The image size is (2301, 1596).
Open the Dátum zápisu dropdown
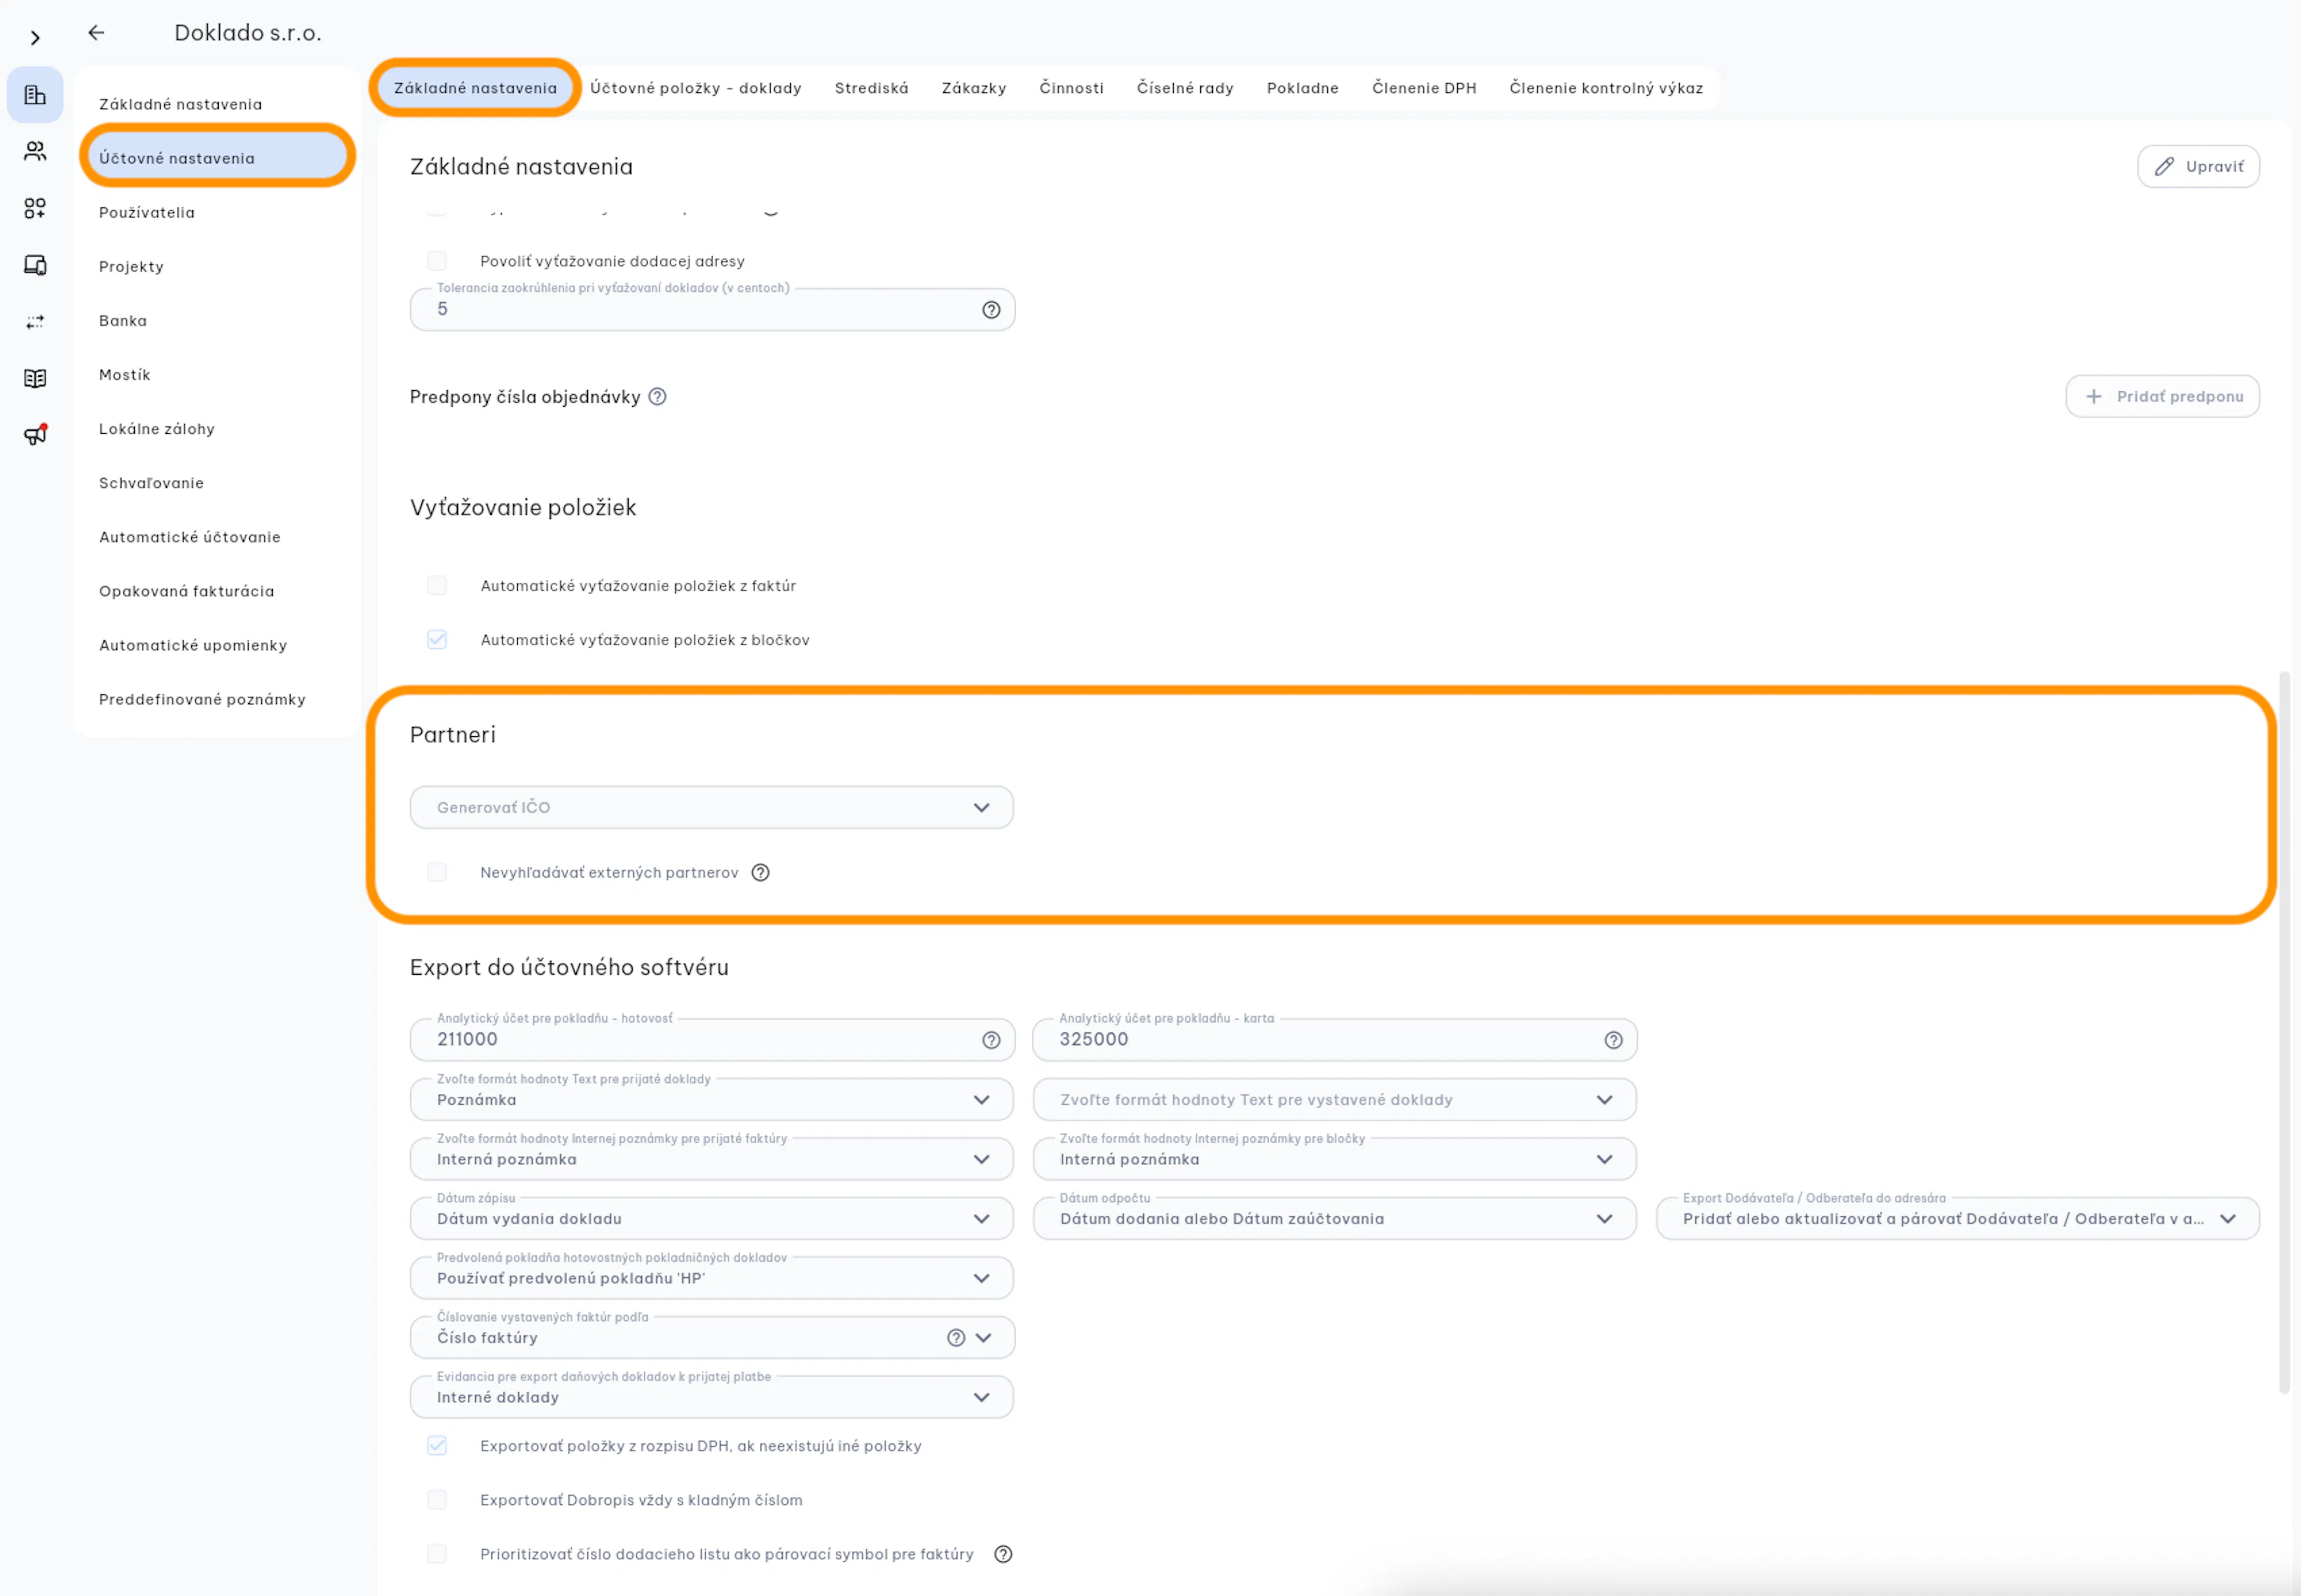[x=712, y=1218]
